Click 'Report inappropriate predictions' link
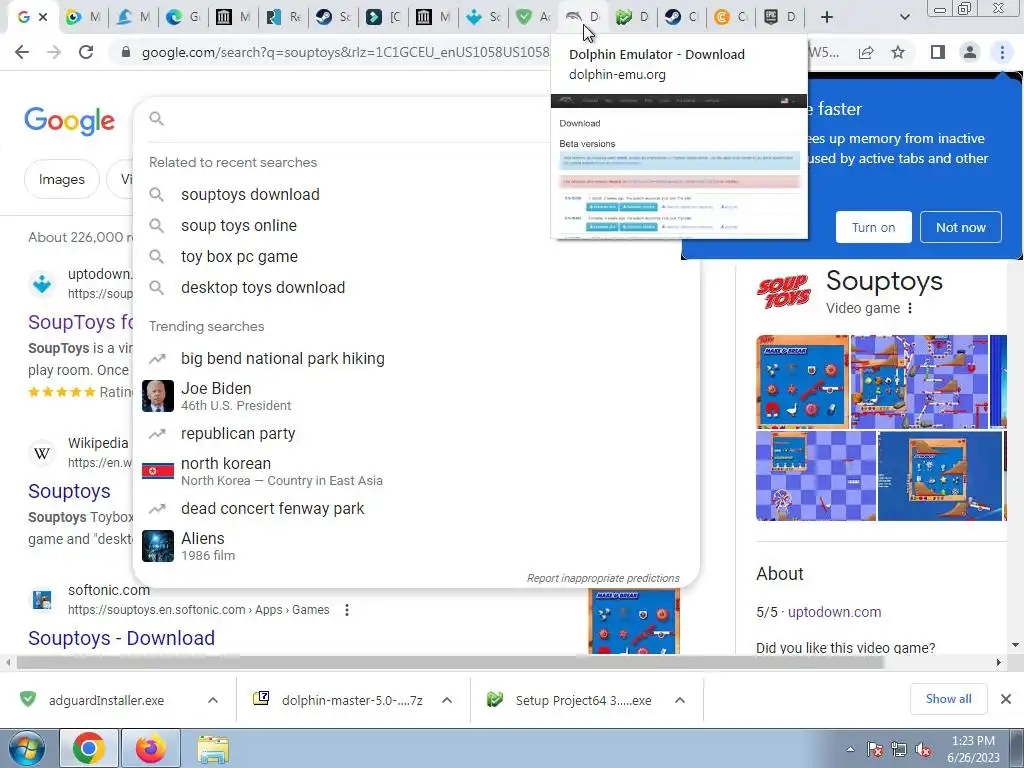This screenshot has height=768, width=1024. pos(603,578)
